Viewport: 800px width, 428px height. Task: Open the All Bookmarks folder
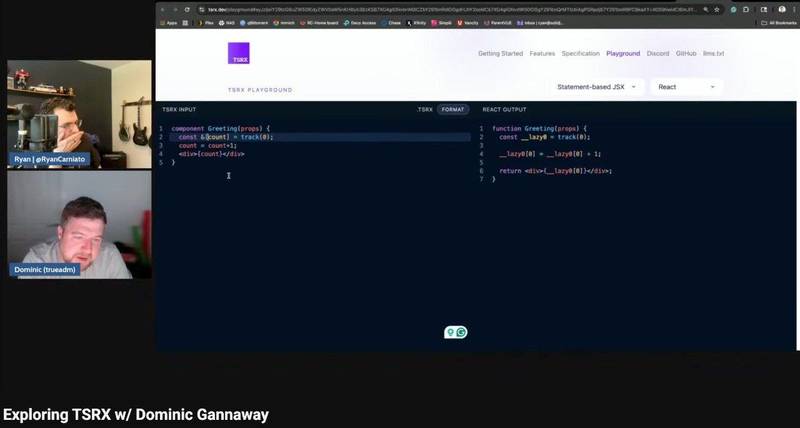tap(779, 23)
